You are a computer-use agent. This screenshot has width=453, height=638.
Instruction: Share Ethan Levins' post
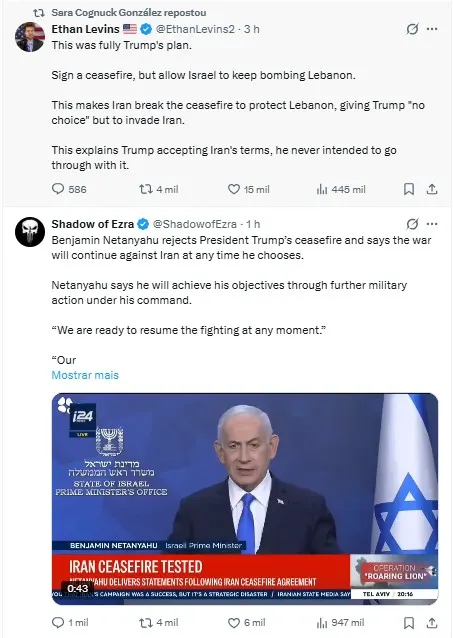tap(431, 189)
